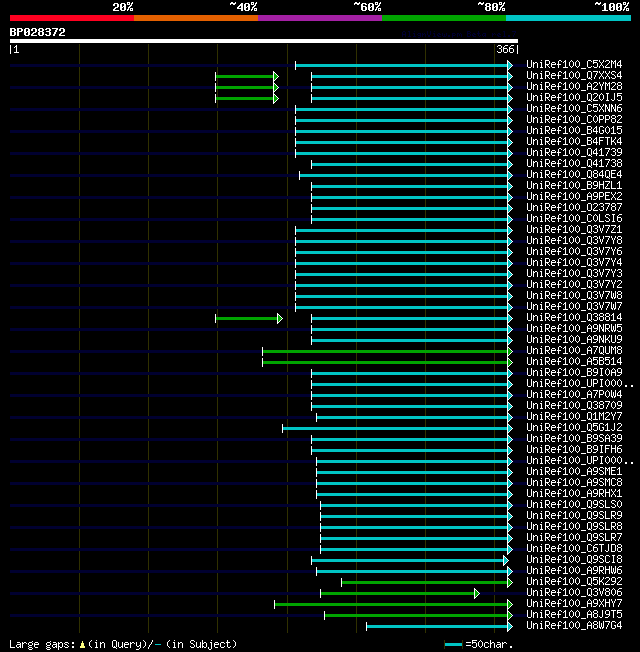
Task: Select the UniRef100_Q9SLR9 label
Action: point(574,515)
